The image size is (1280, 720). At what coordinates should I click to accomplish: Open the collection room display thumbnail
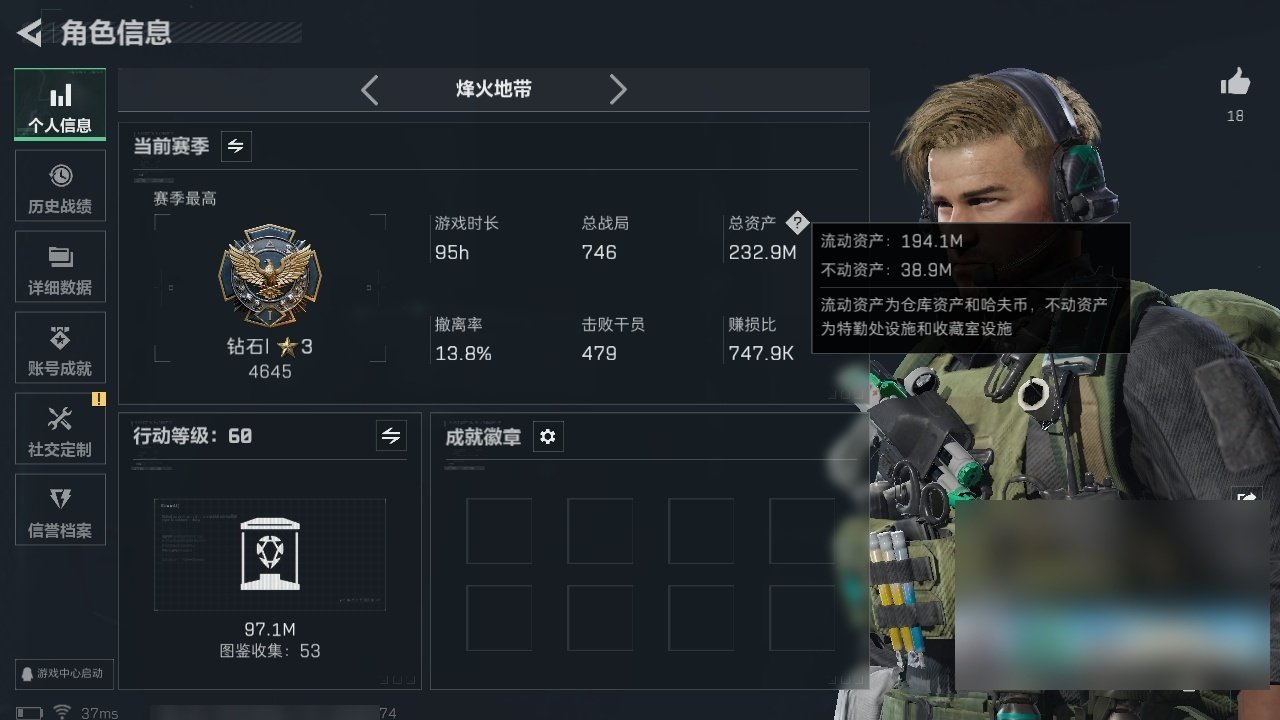click(270, 554)
